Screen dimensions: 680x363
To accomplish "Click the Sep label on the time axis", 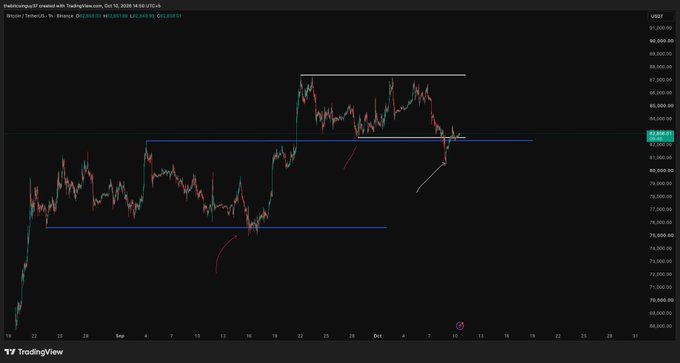I will click(120, 336).
